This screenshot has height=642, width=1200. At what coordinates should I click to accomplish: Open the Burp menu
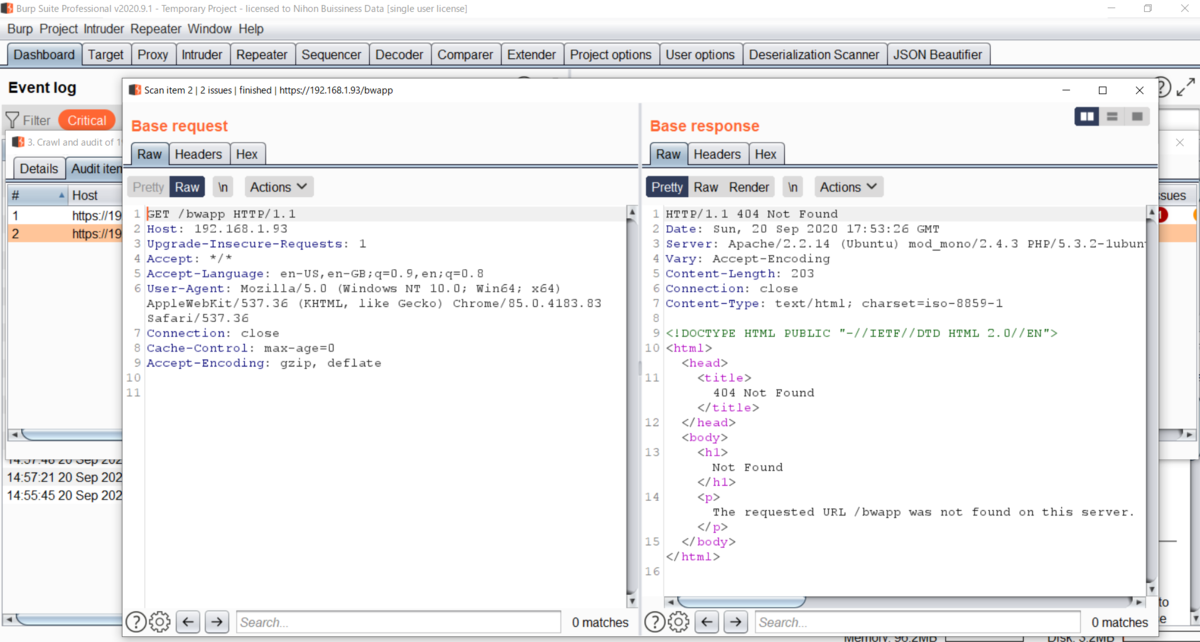pos(21,29)
